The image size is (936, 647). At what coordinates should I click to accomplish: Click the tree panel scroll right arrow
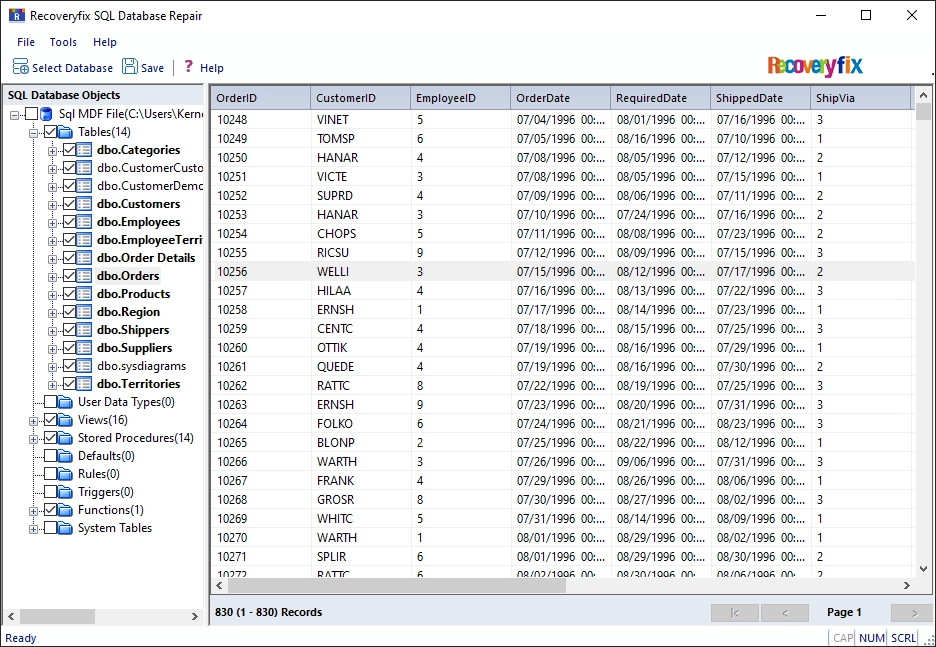pyautogui.click(x=195, y=616)
